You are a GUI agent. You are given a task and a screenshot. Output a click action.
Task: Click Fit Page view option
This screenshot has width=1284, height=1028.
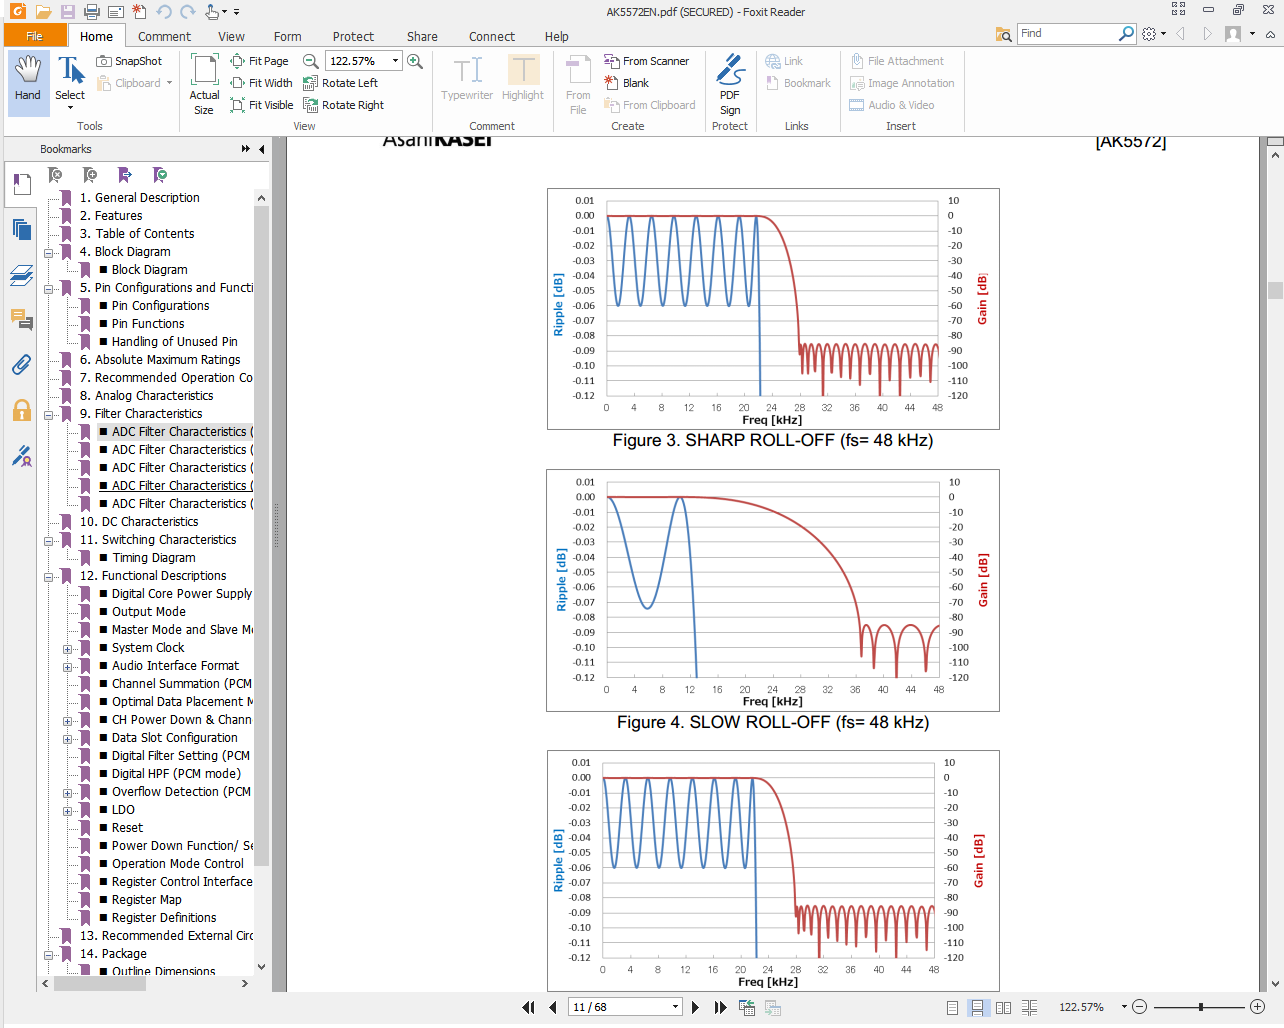pos(259,61)
